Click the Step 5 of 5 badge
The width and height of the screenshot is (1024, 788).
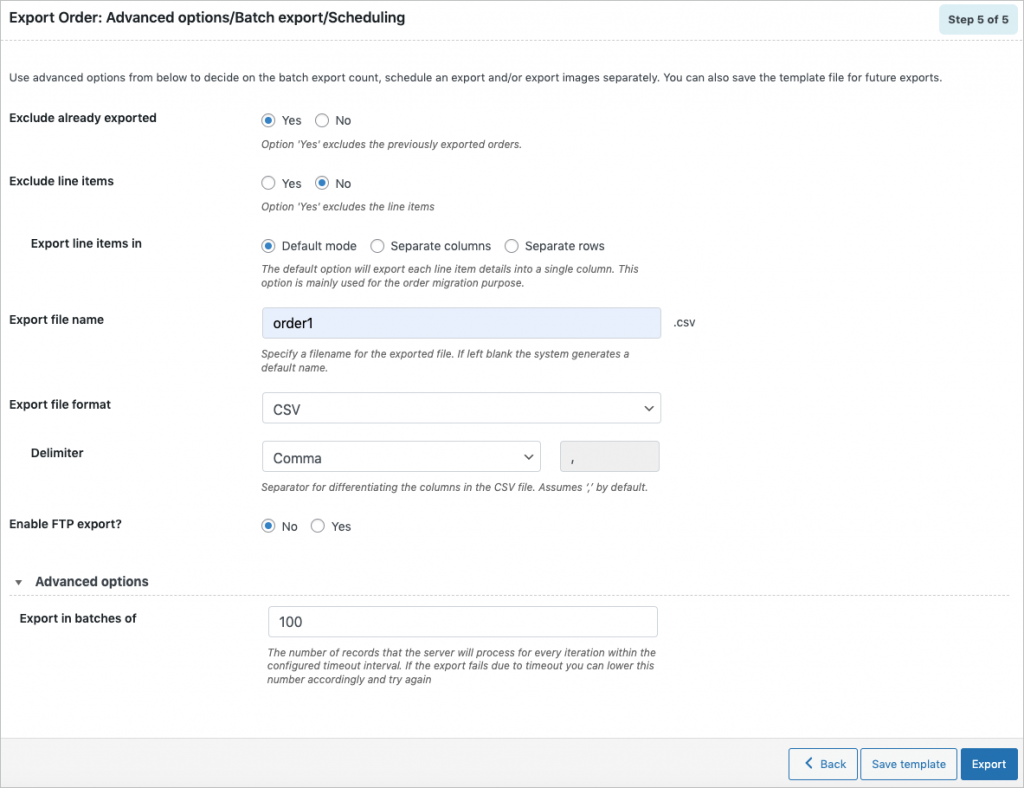point(978,20)
